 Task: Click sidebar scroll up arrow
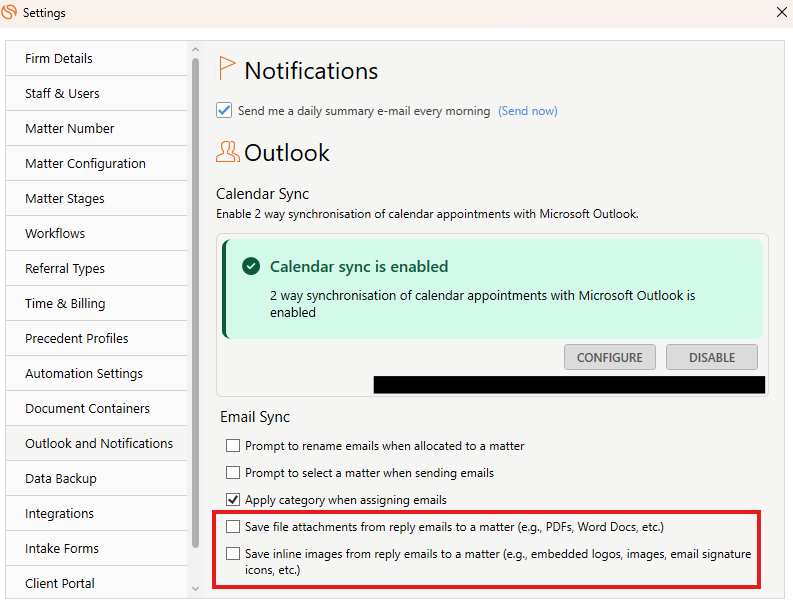(x=196, y=50)
